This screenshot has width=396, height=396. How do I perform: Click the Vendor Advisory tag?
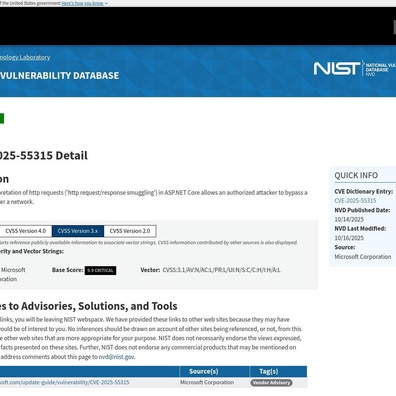pyautogui.click(x=271, y=383)
